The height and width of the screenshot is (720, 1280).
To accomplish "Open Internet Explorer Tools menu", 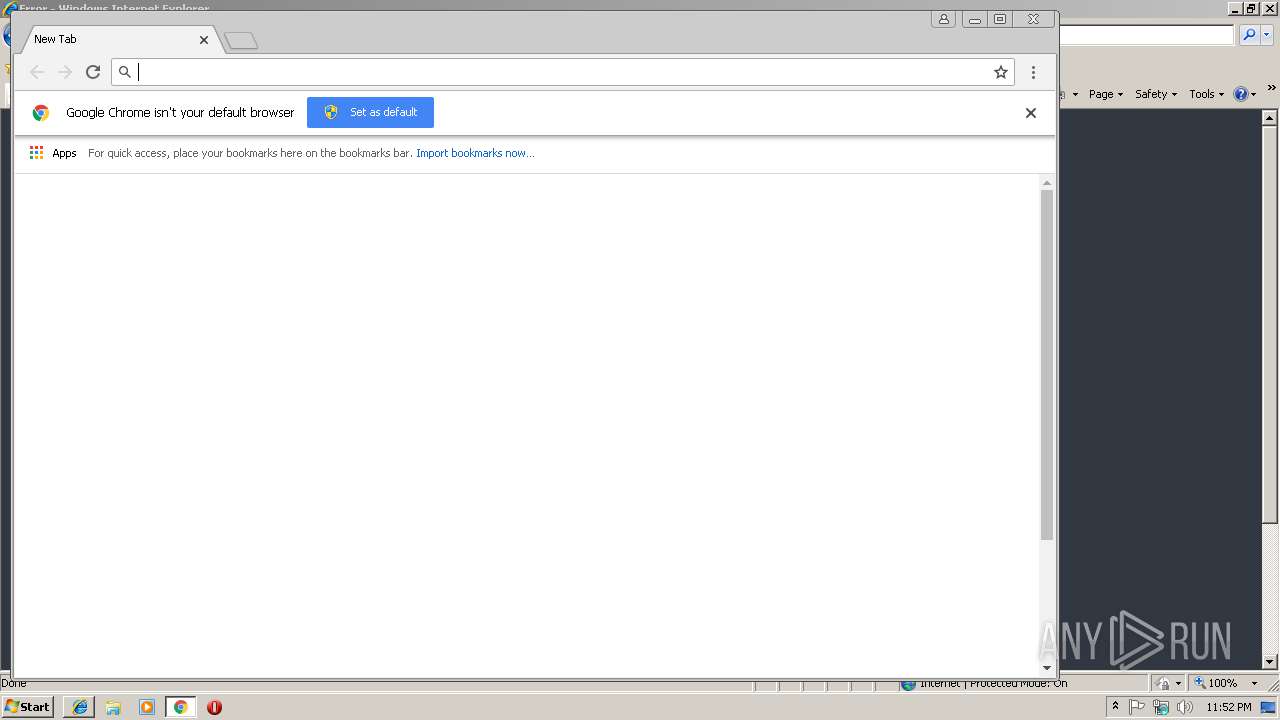I will pyautogui.click(x=1206, y=94).
